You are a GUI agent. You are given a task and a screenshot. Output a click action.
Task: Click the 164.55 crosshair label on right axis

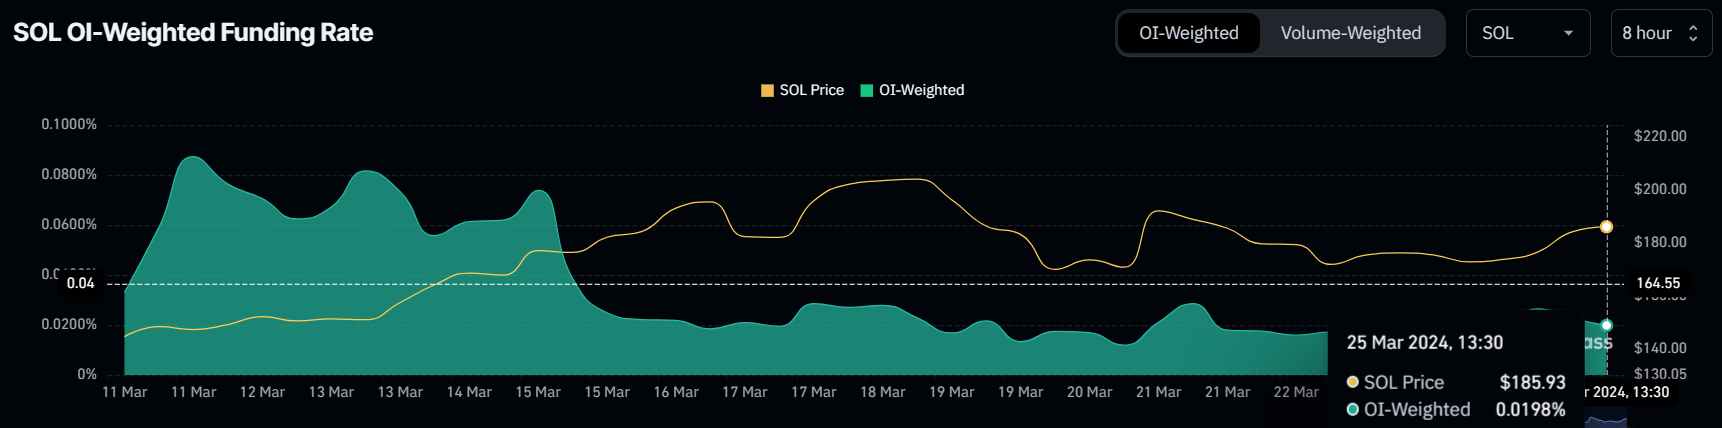[1657, 283]
